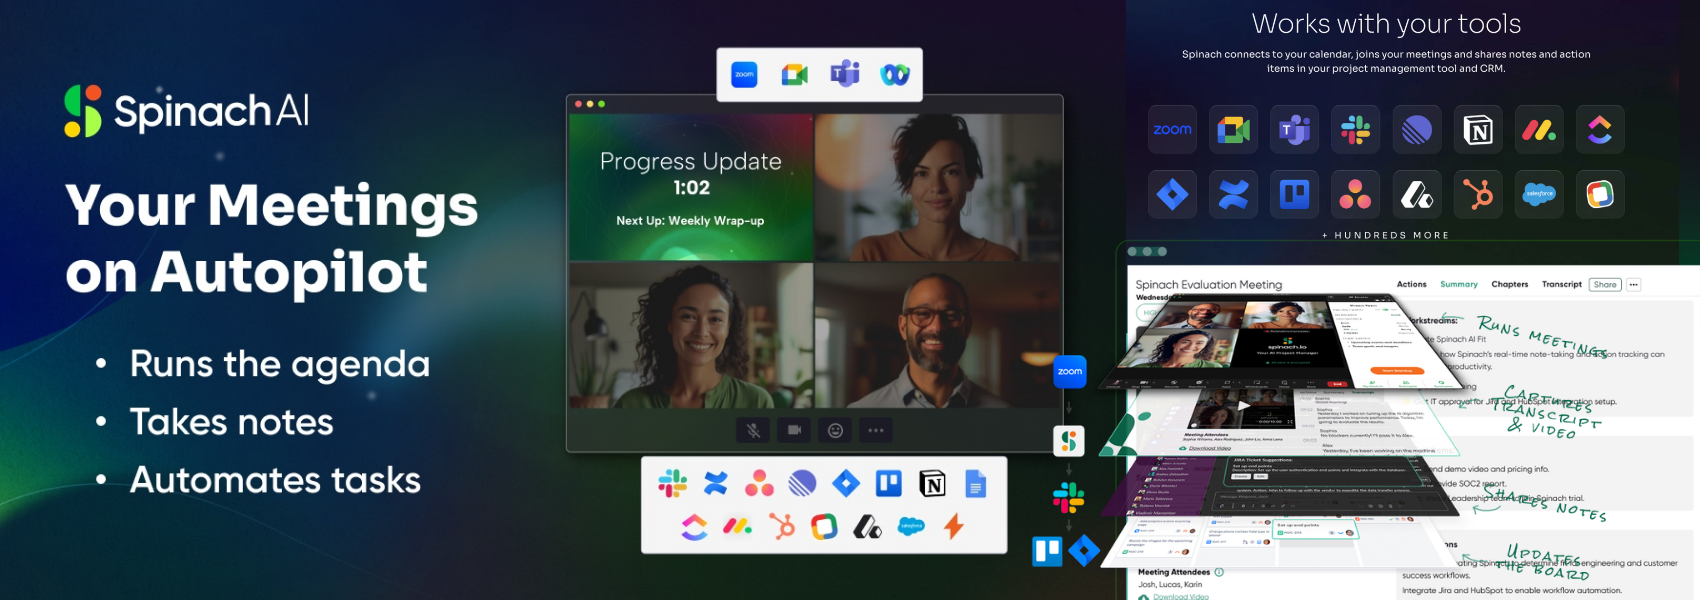The height and width of the screenshot is (600, 1700).
Task: Select the Progress Update agenda tile
Action: coord(691,187)
